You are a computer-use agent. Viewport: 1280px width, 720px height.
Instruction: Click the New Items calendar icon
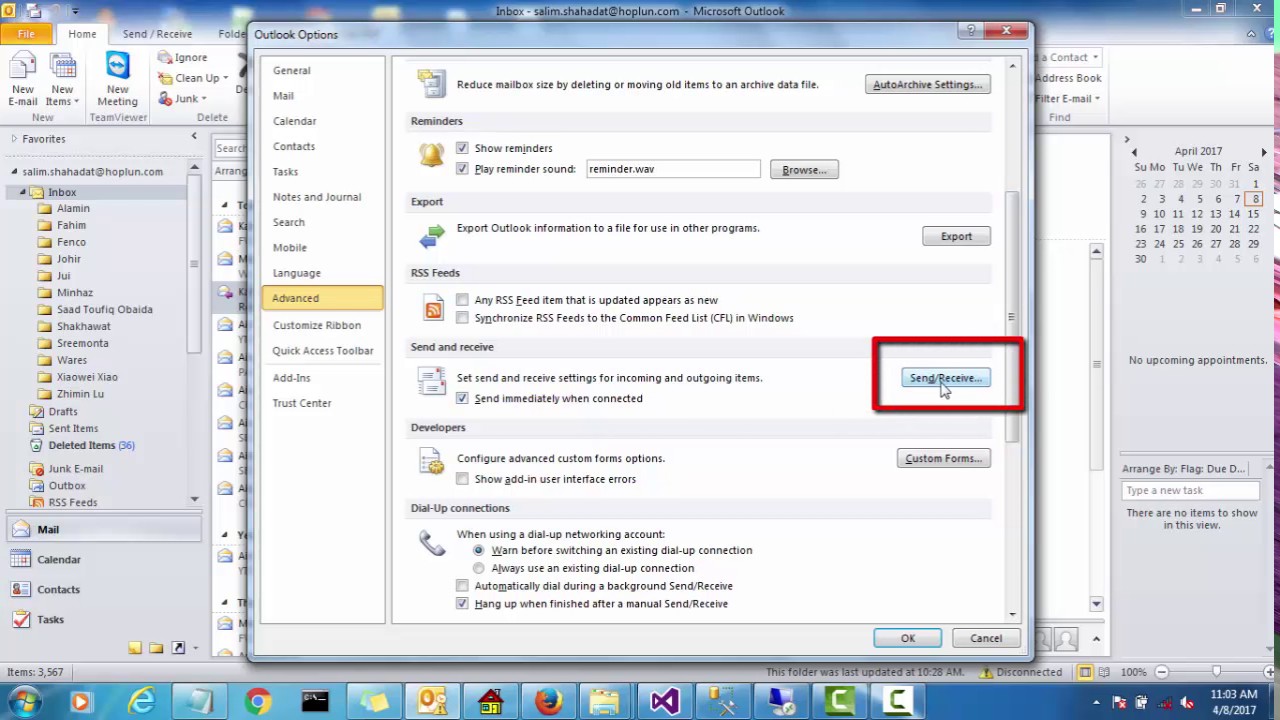point(63,67)
